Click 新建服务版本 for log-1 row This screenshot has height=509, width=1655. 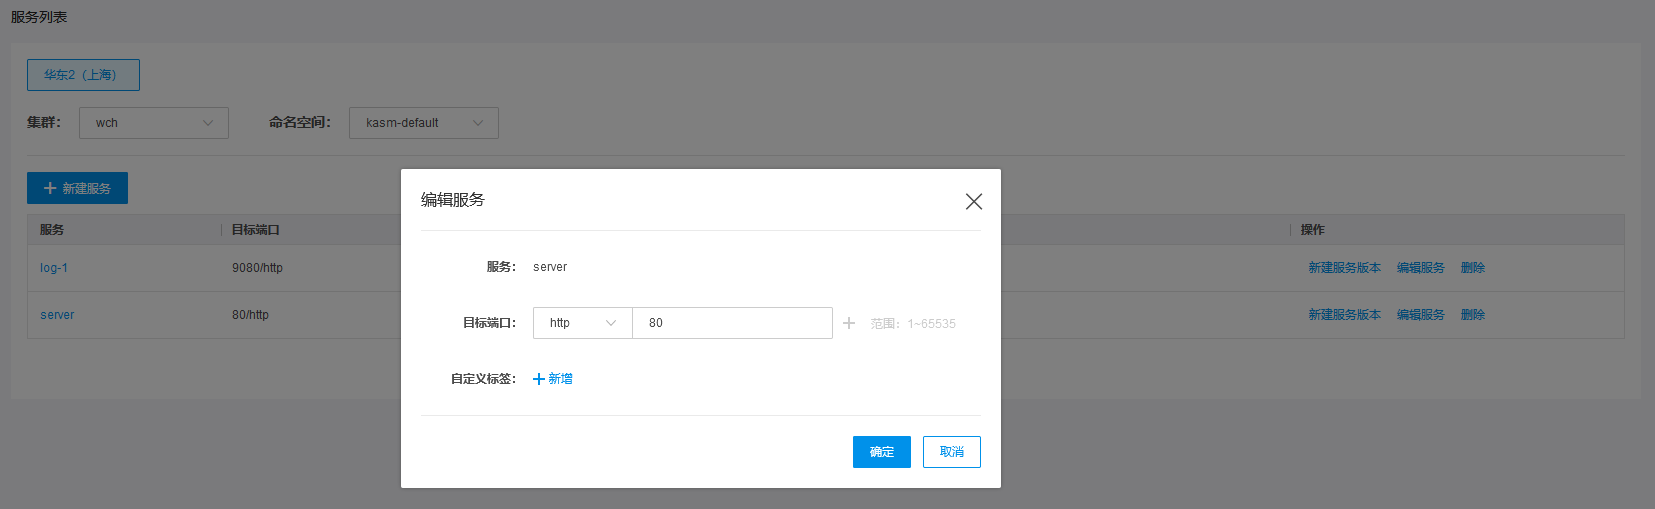(x=1344, y=268)
